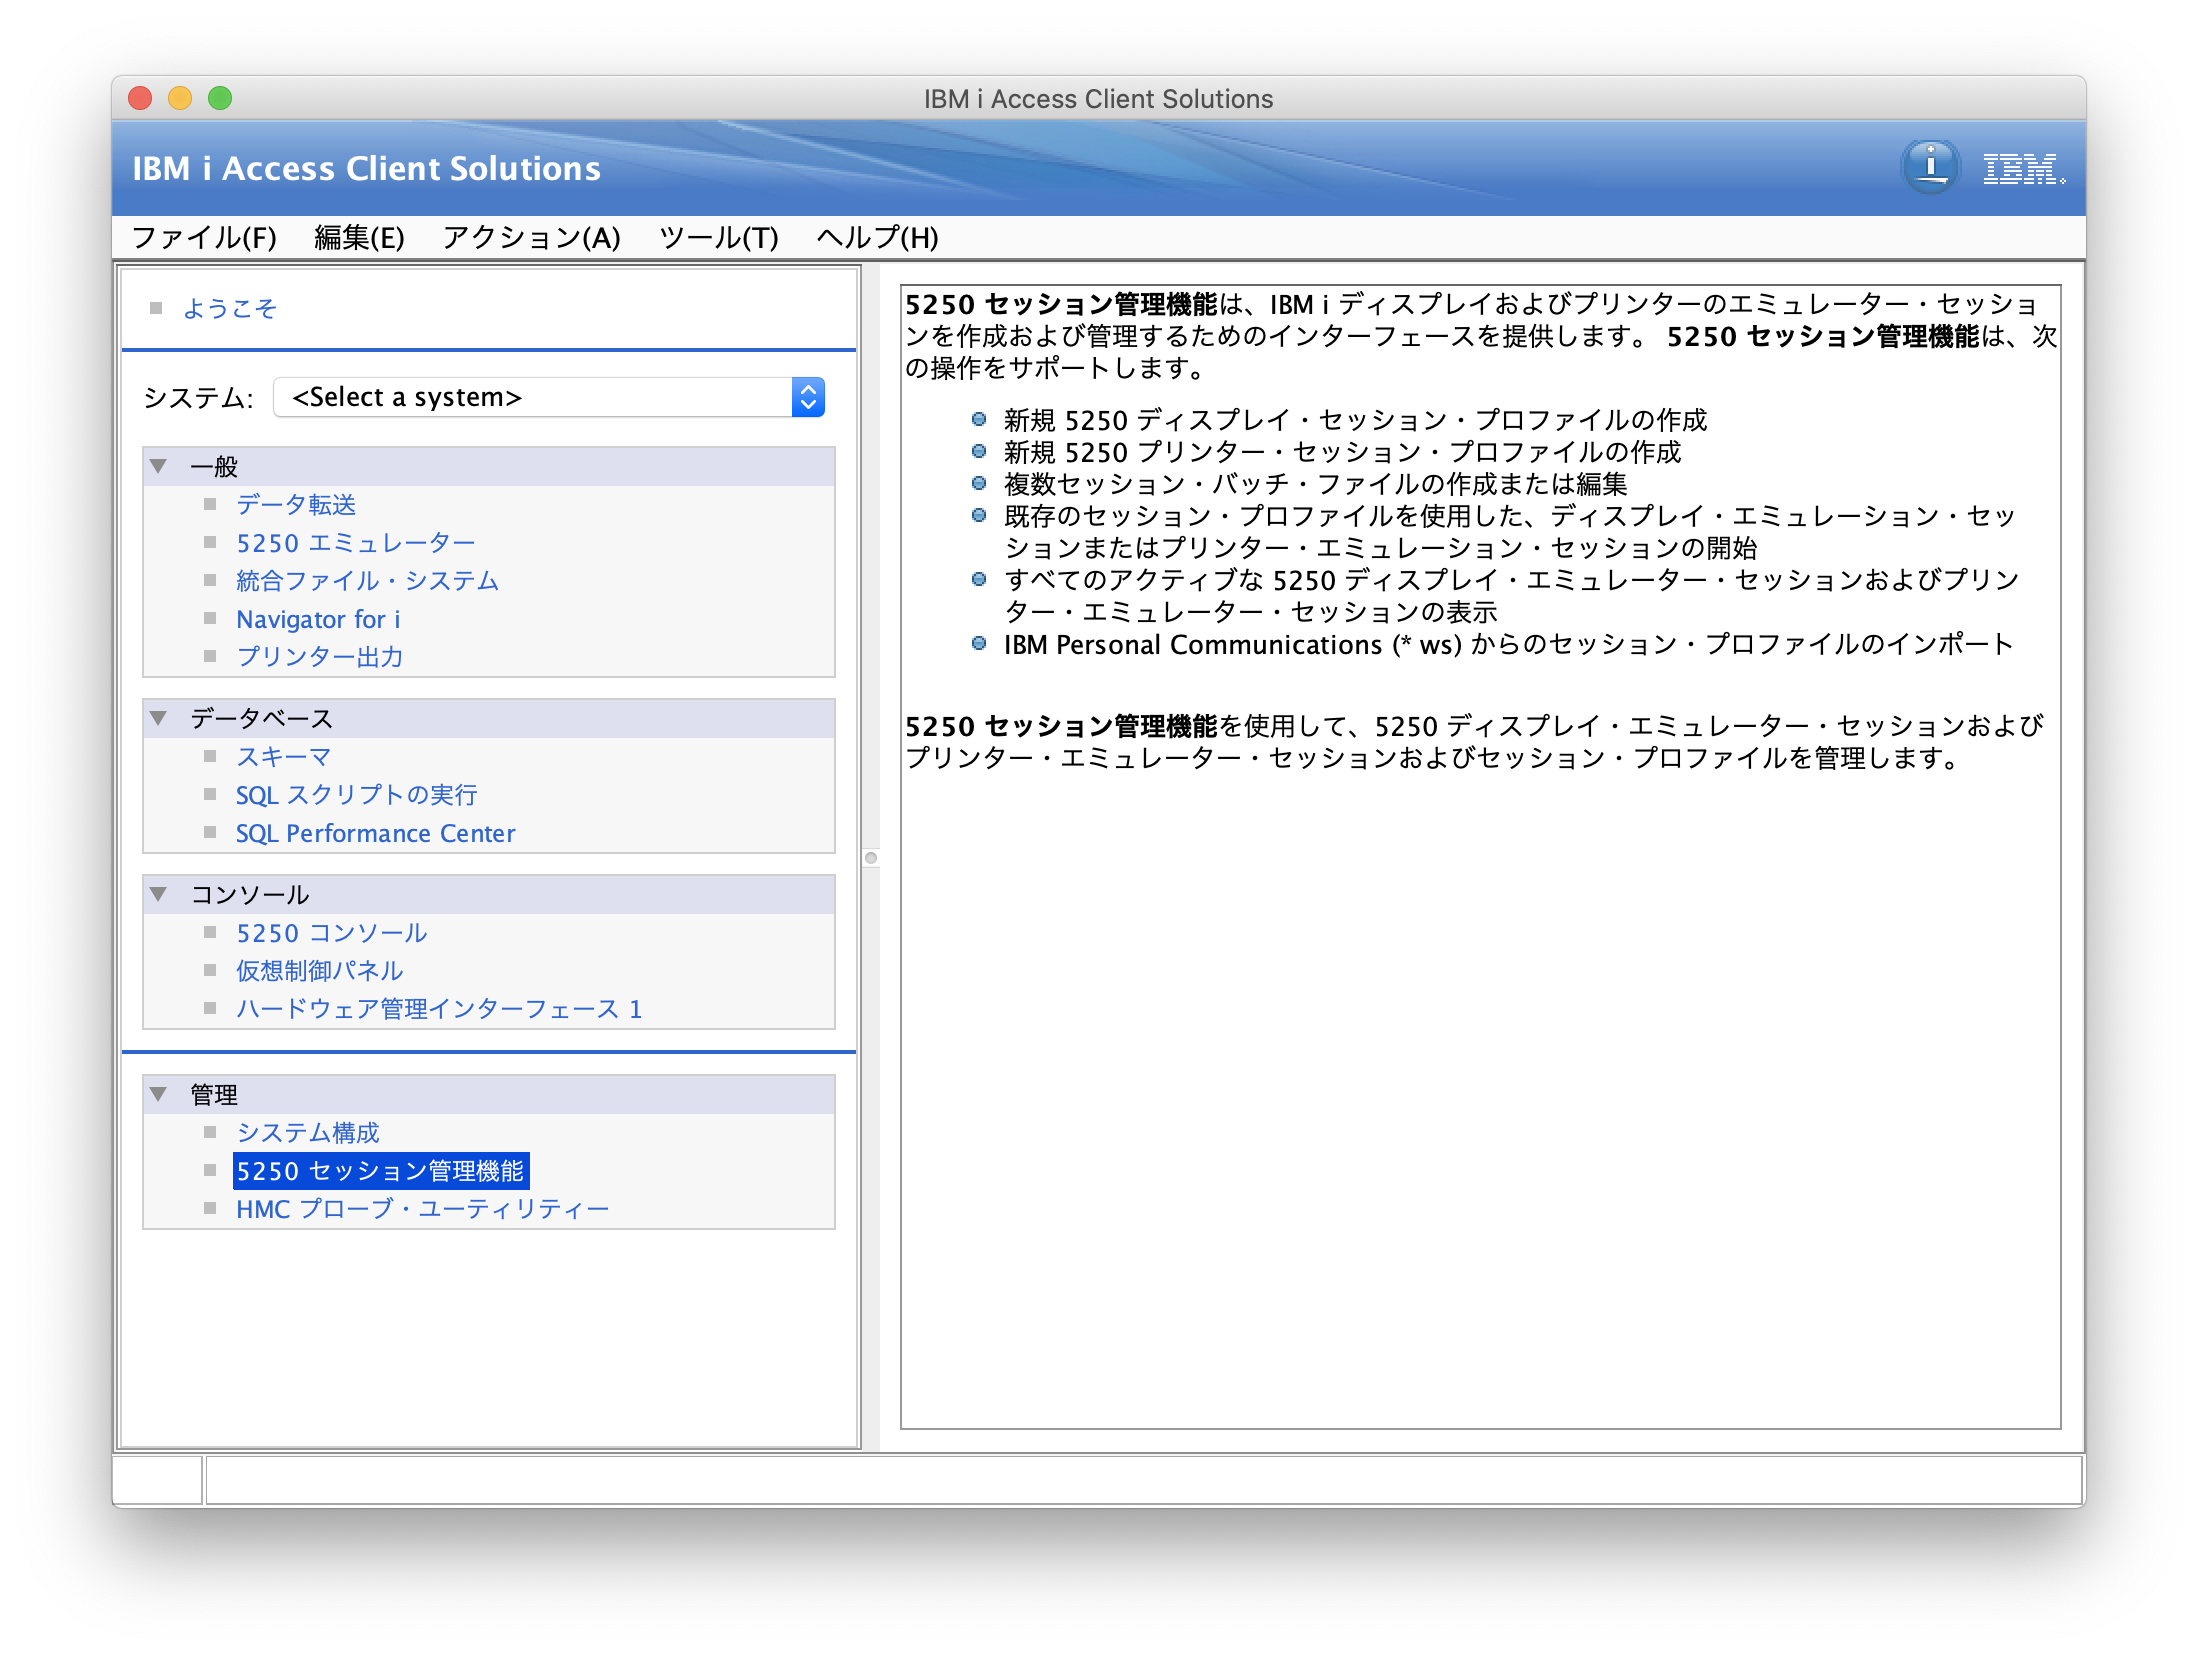Click the status bar message field
Viewport: 2198px width, 1656px height.
1142,1480
